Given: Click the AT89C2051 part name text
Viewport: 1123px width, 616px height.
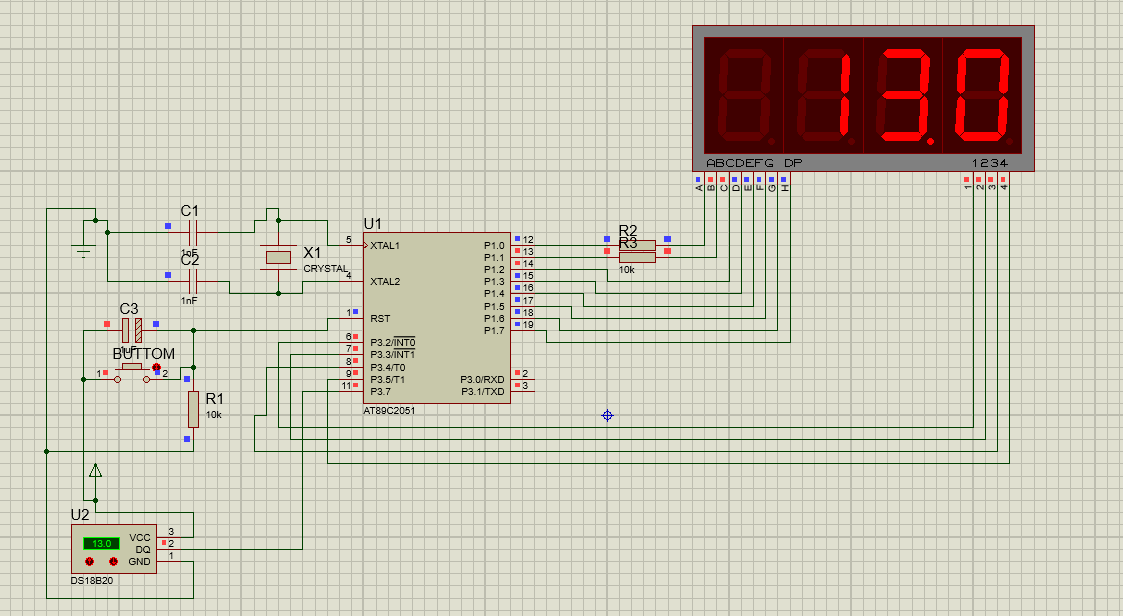Looking at the screenshot, I should [389, 410].
